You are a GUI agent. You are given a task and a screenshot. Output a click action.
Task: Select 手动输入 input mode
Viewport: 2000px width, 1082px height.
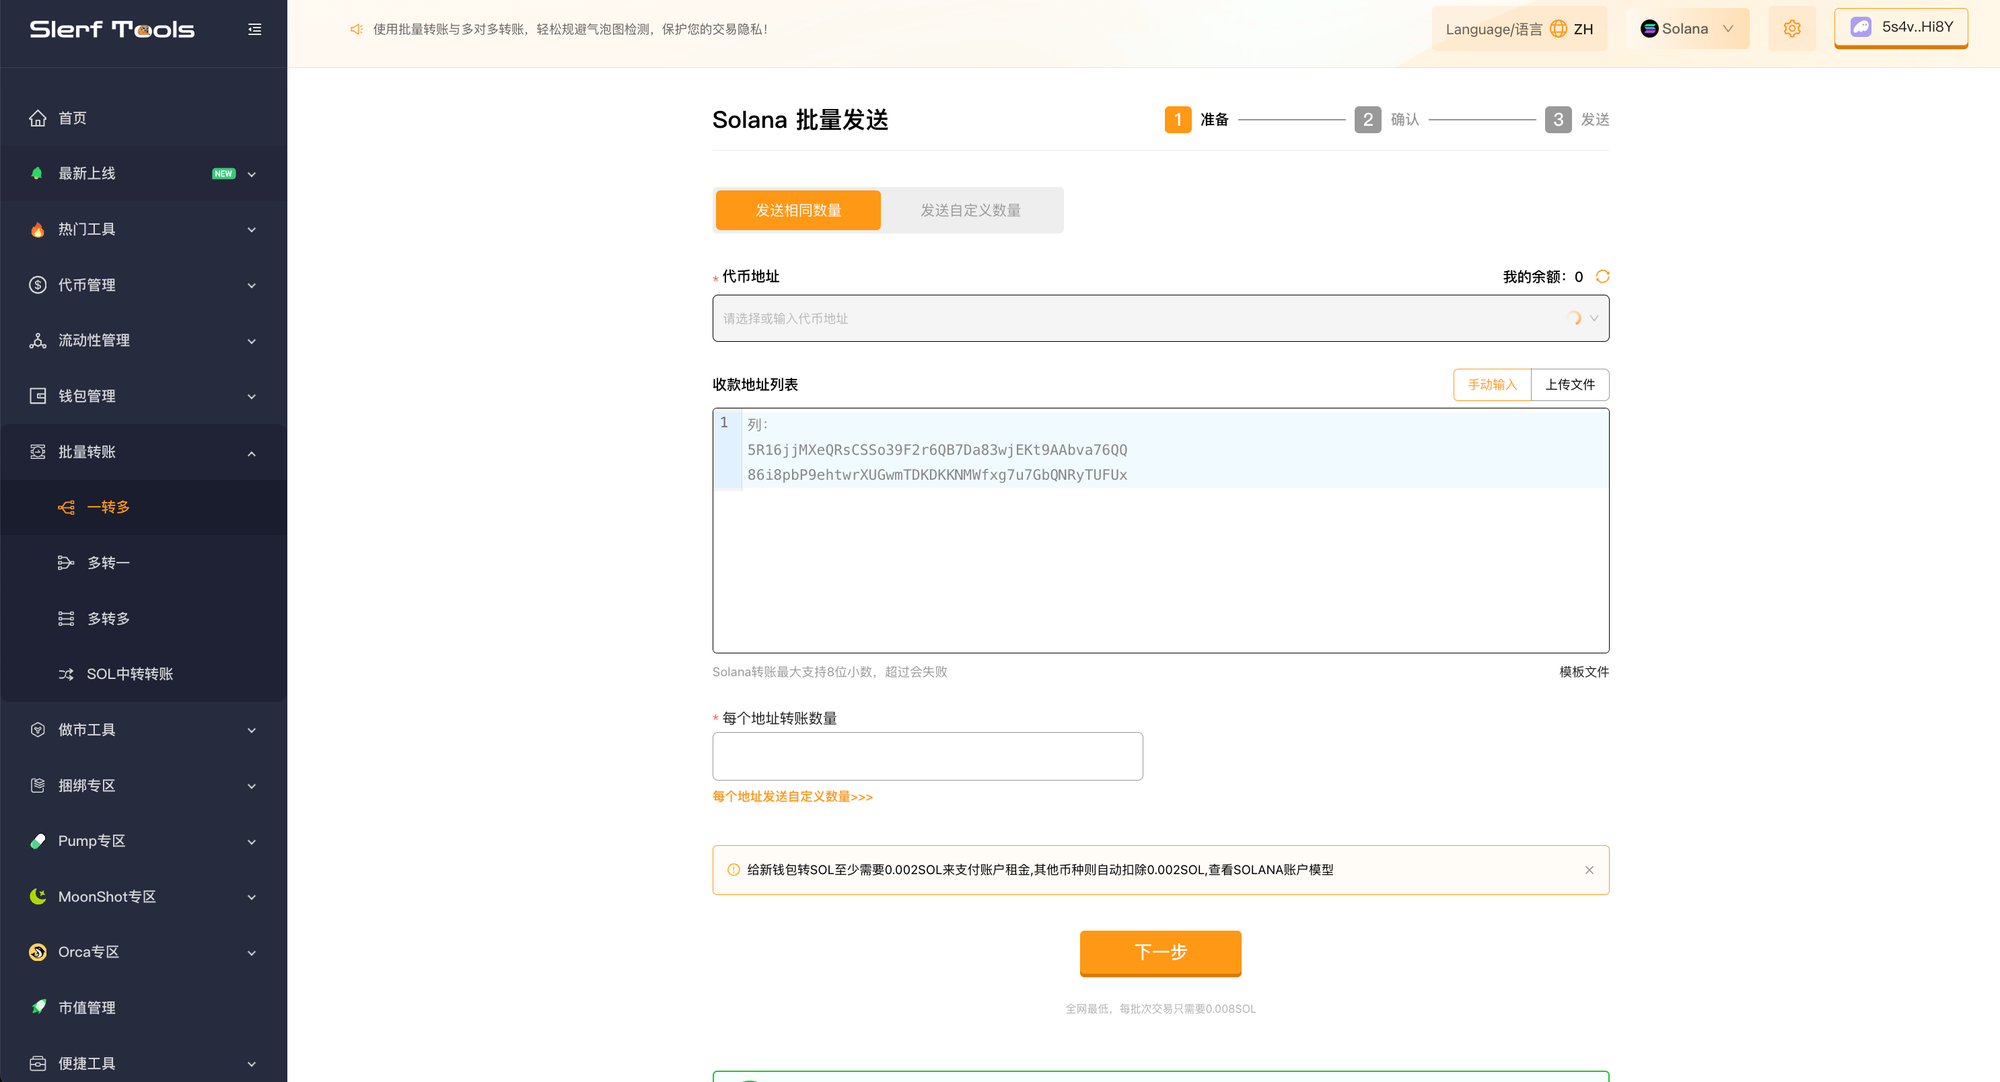1492,385
